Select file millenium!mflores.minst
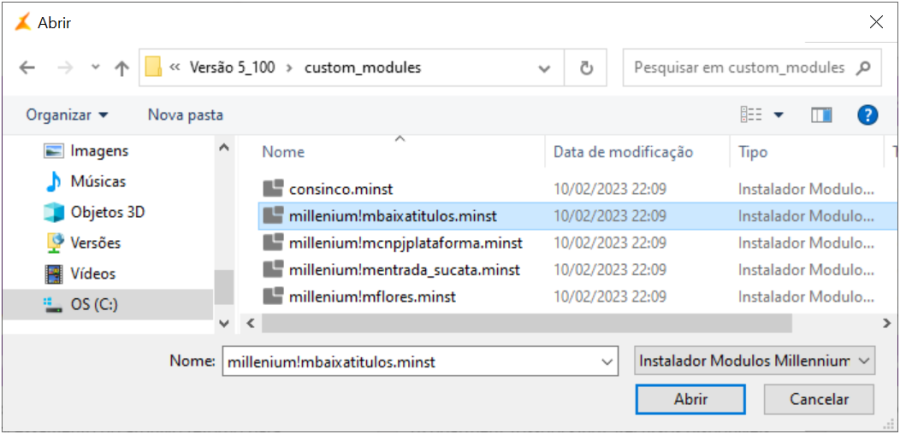The image size is (900, 434). (x=373, y=297)
